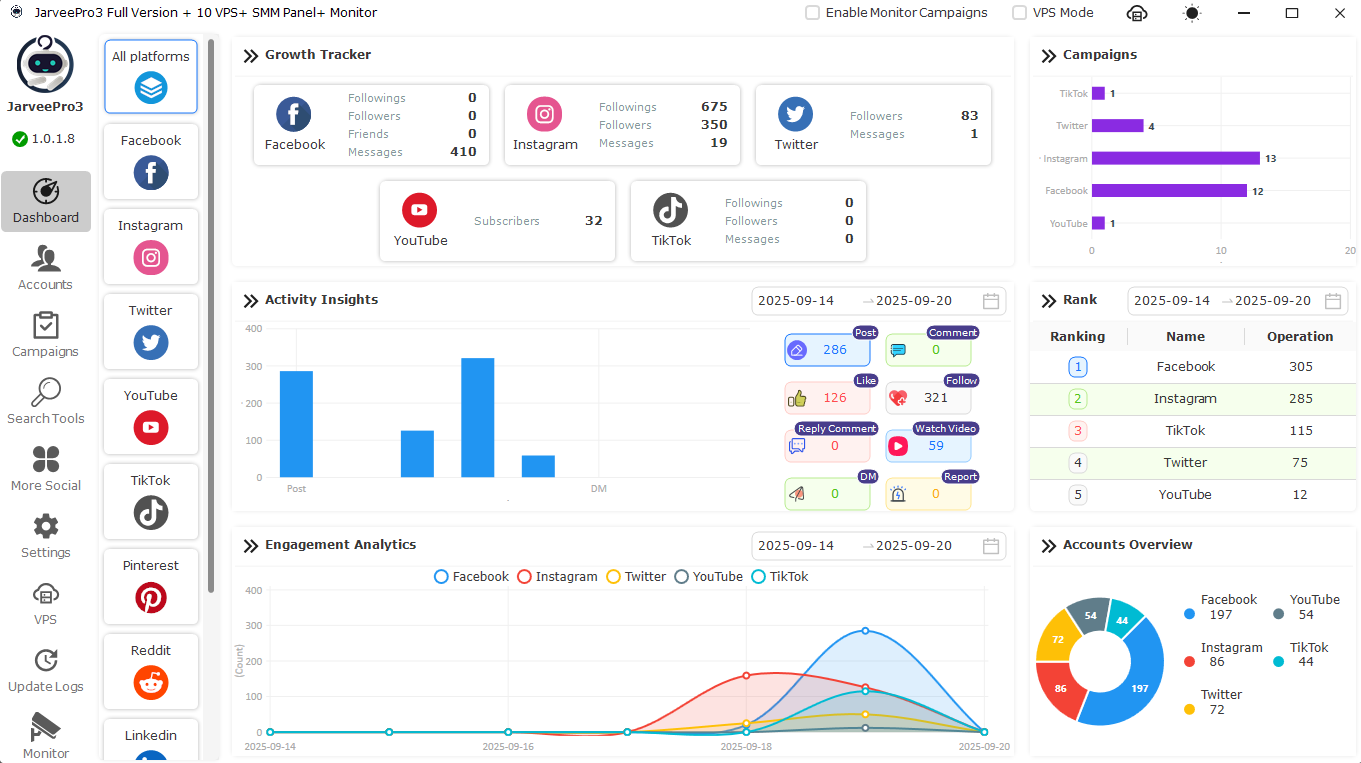The width and height of the screenshot is (1361, 763).
Task: Enable the VPS Mode checkbox
Action: pyautogui.click(x=1020, y=13)
